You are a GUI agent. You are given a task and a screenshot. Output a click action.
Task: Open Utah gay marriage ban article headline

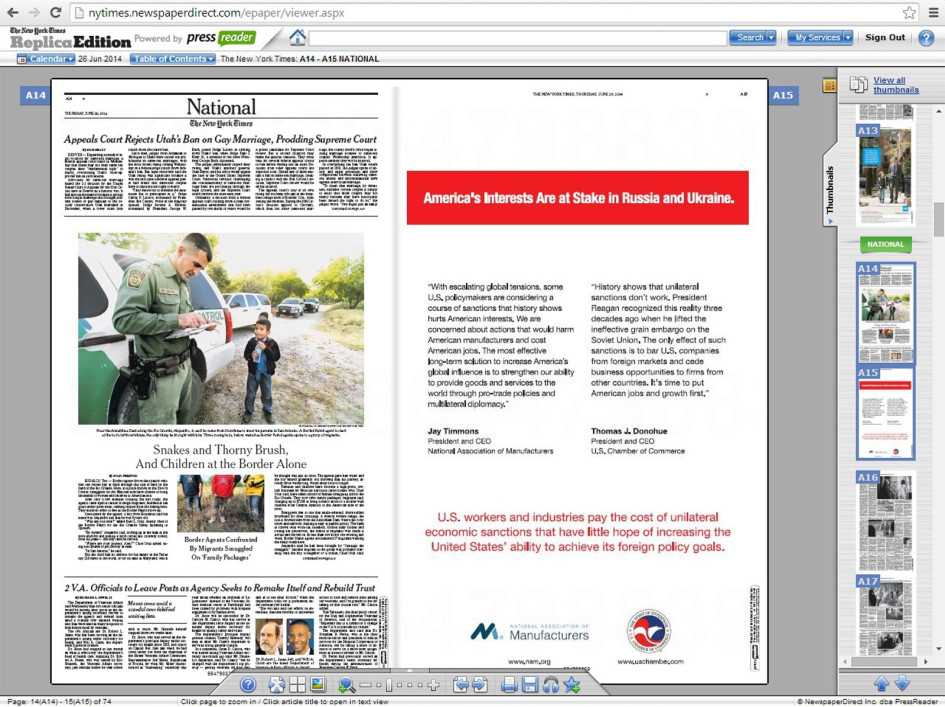pyautogui.click(x=221, y=139)
